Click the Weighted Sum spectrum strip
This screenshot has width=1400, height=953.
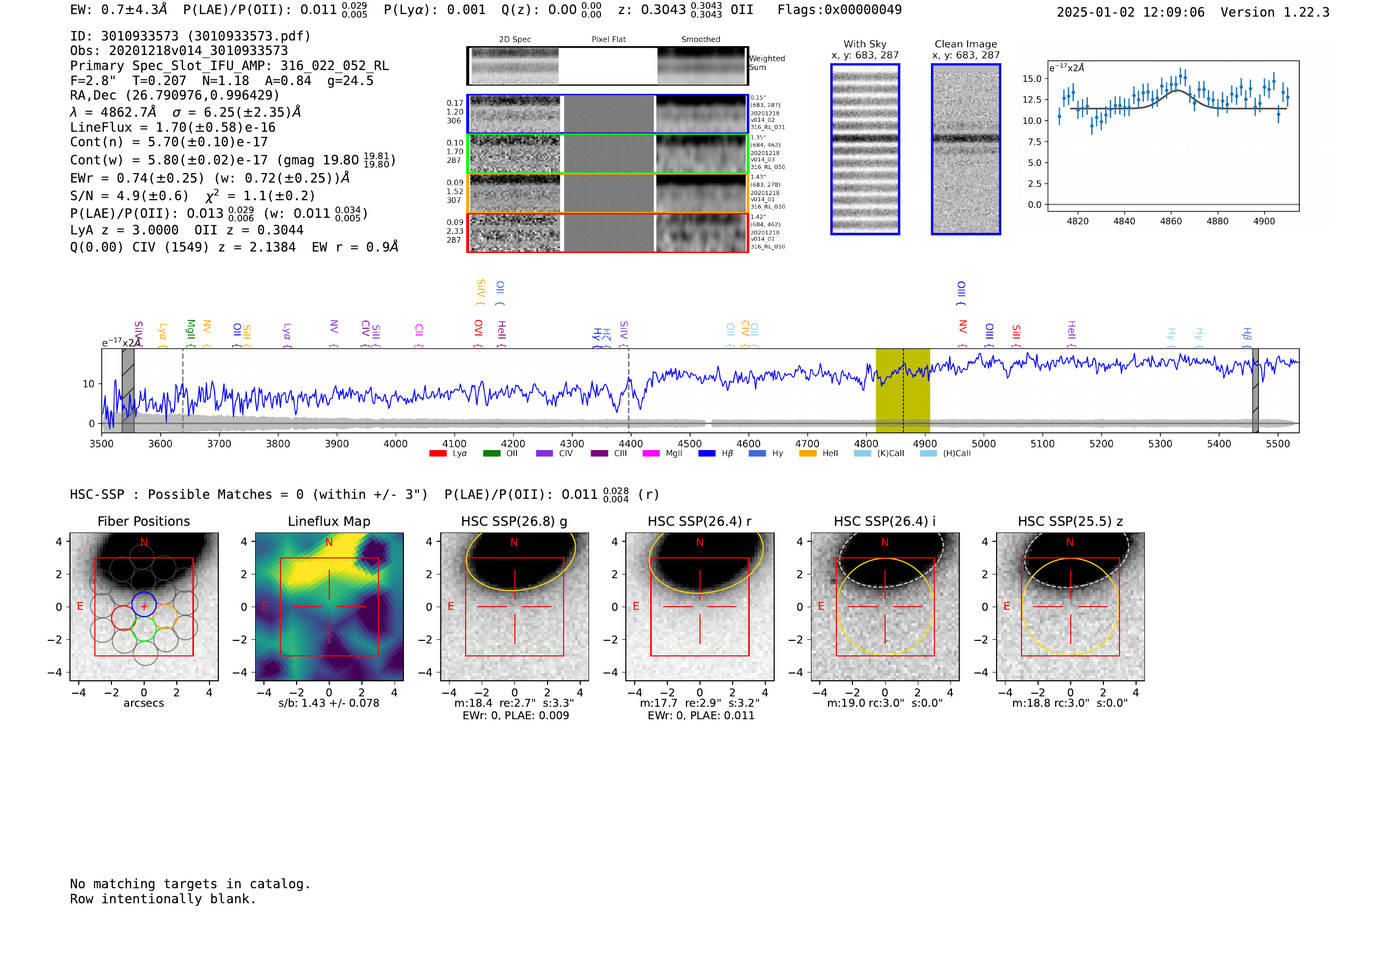608,66
